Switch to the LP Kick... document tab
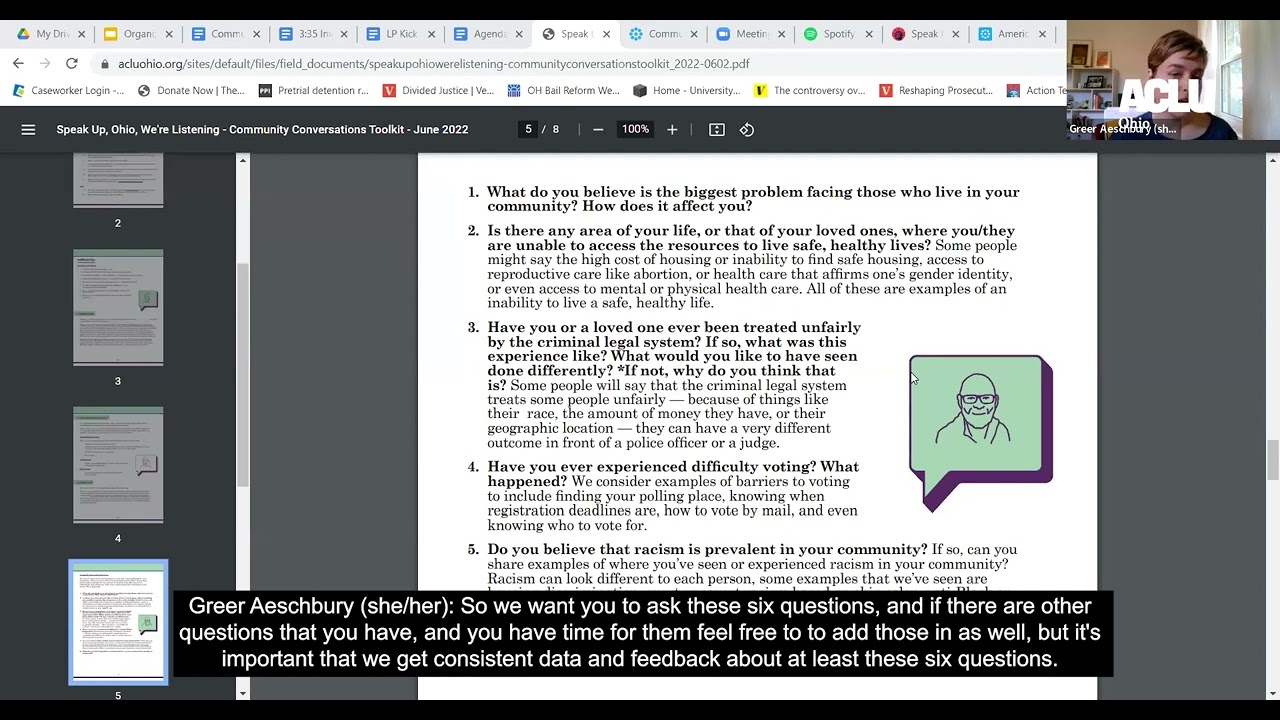Viewport: 1280px width, 720px height. click(x=401, y=34)
